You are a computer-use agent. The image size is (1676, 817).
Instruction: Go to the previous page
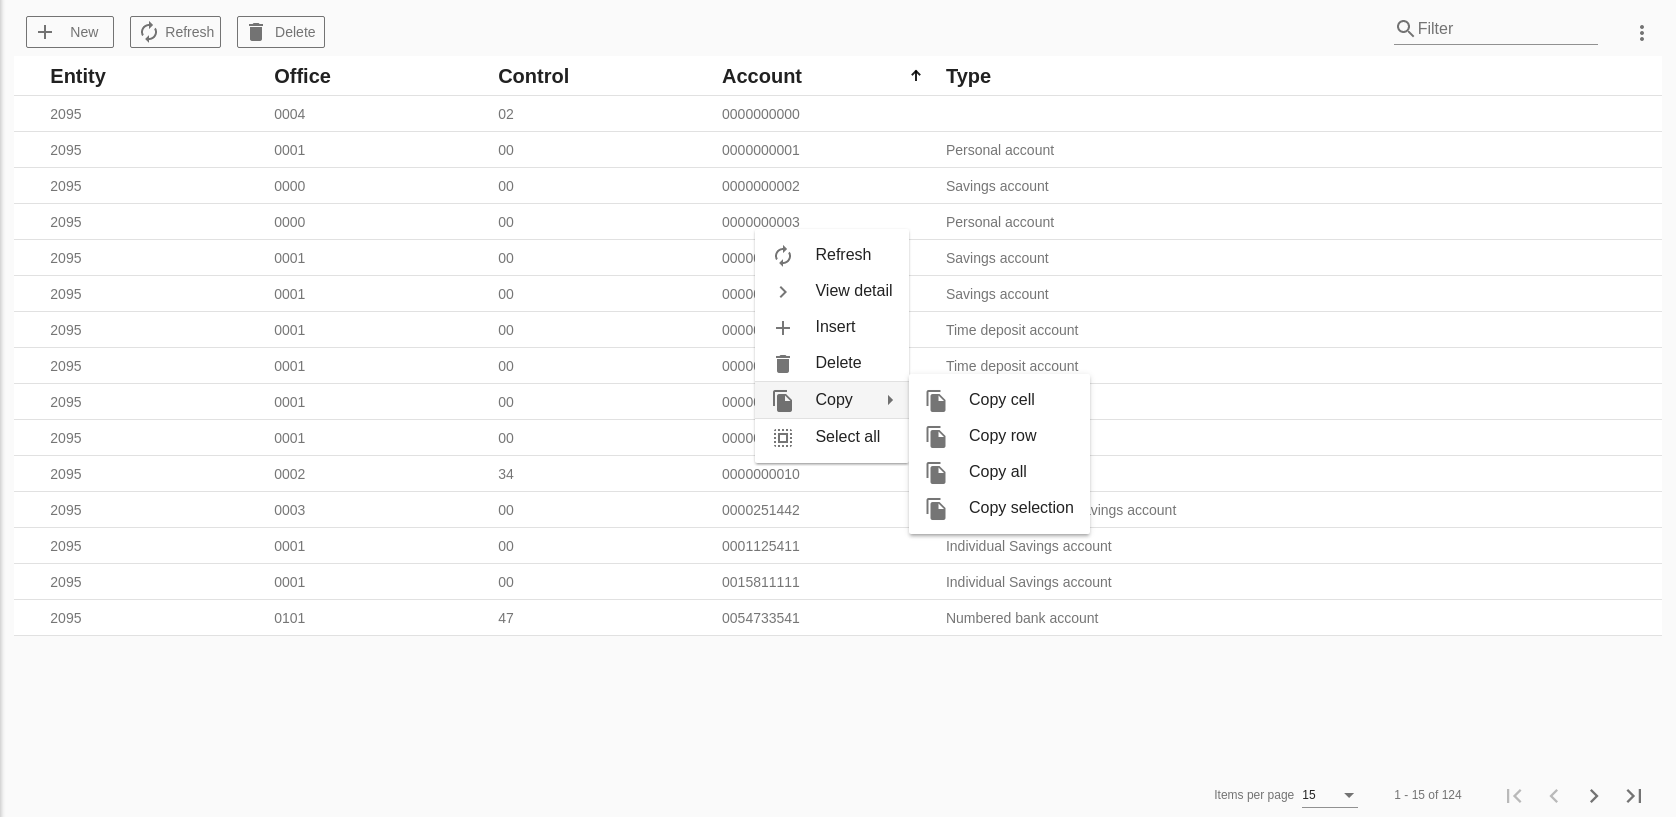[1554, 796]
